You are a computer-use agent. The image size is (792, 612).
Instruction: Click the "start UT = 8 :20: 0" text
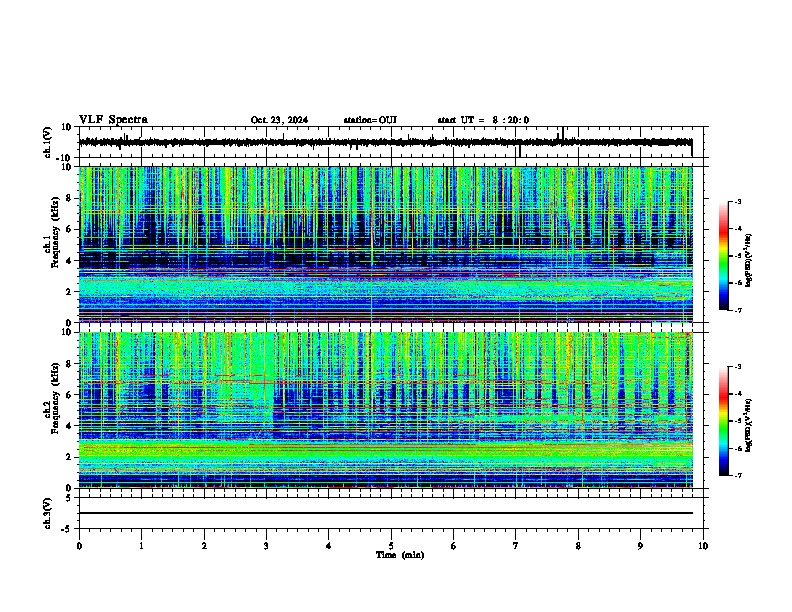coord(483,120)
